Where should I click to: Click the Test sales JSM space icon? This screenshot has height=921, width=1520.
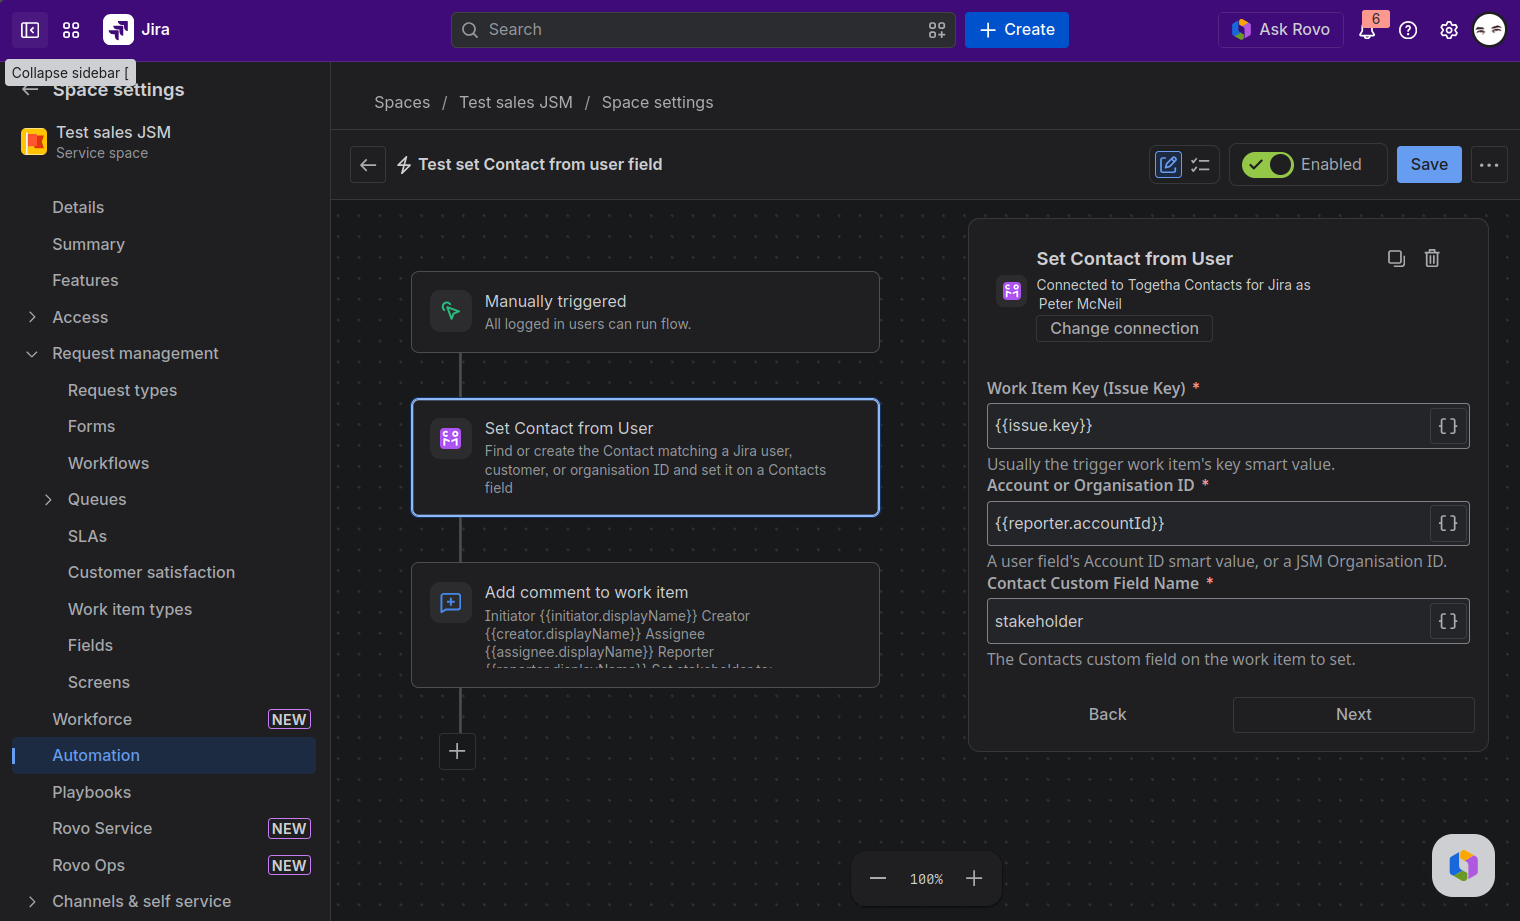34,142
